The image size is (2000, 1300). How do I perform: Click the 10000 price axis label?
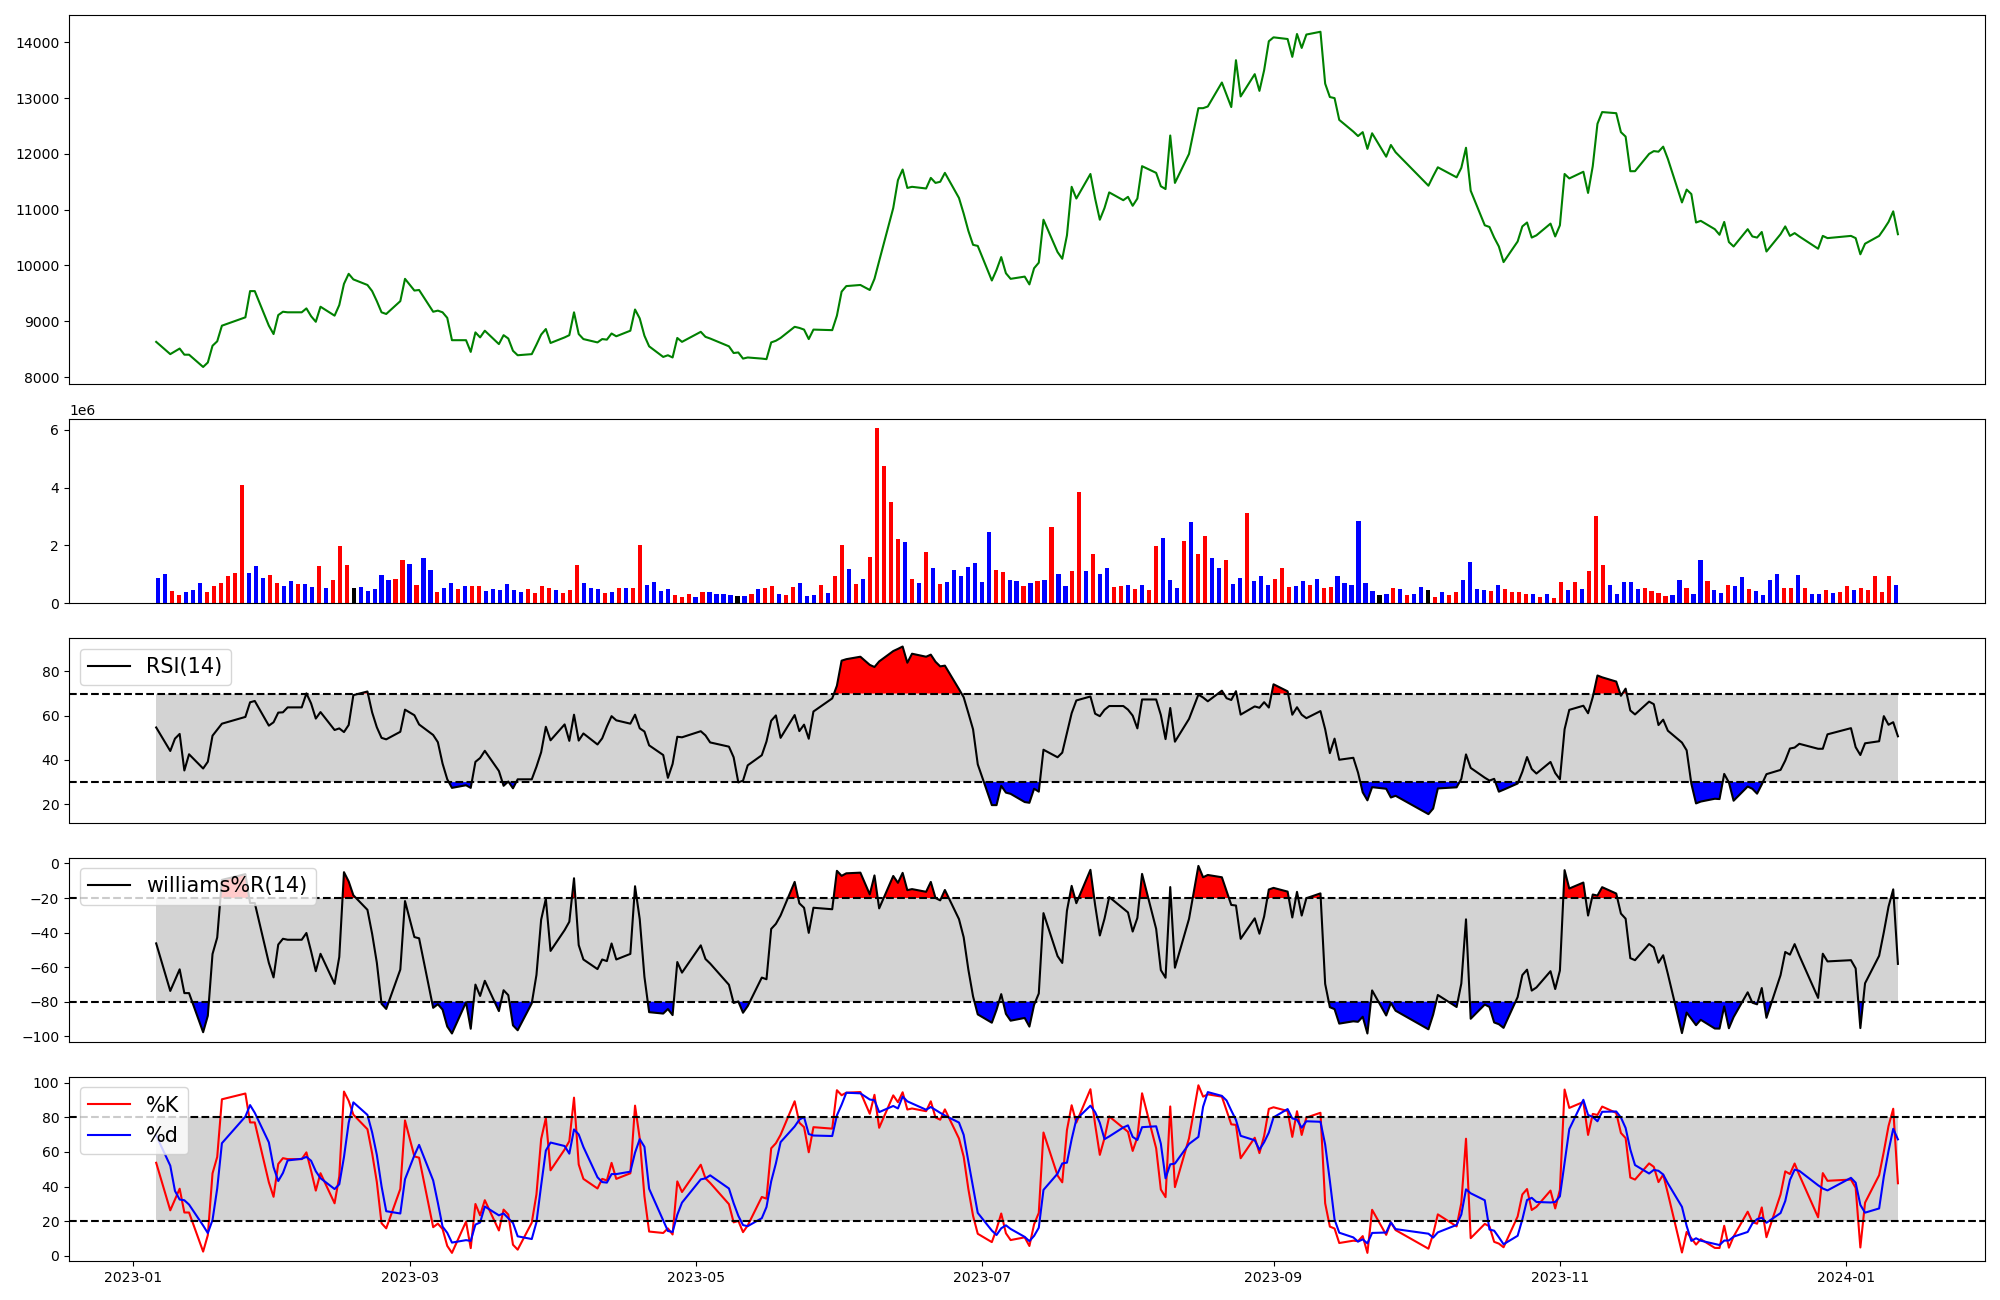point(37,266)
